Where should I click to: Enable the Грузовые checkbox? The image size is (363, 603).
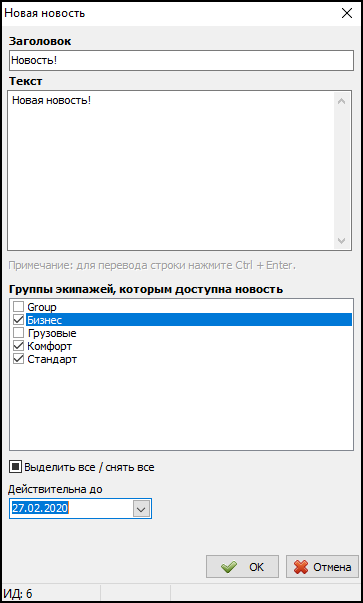click(18, 333)
